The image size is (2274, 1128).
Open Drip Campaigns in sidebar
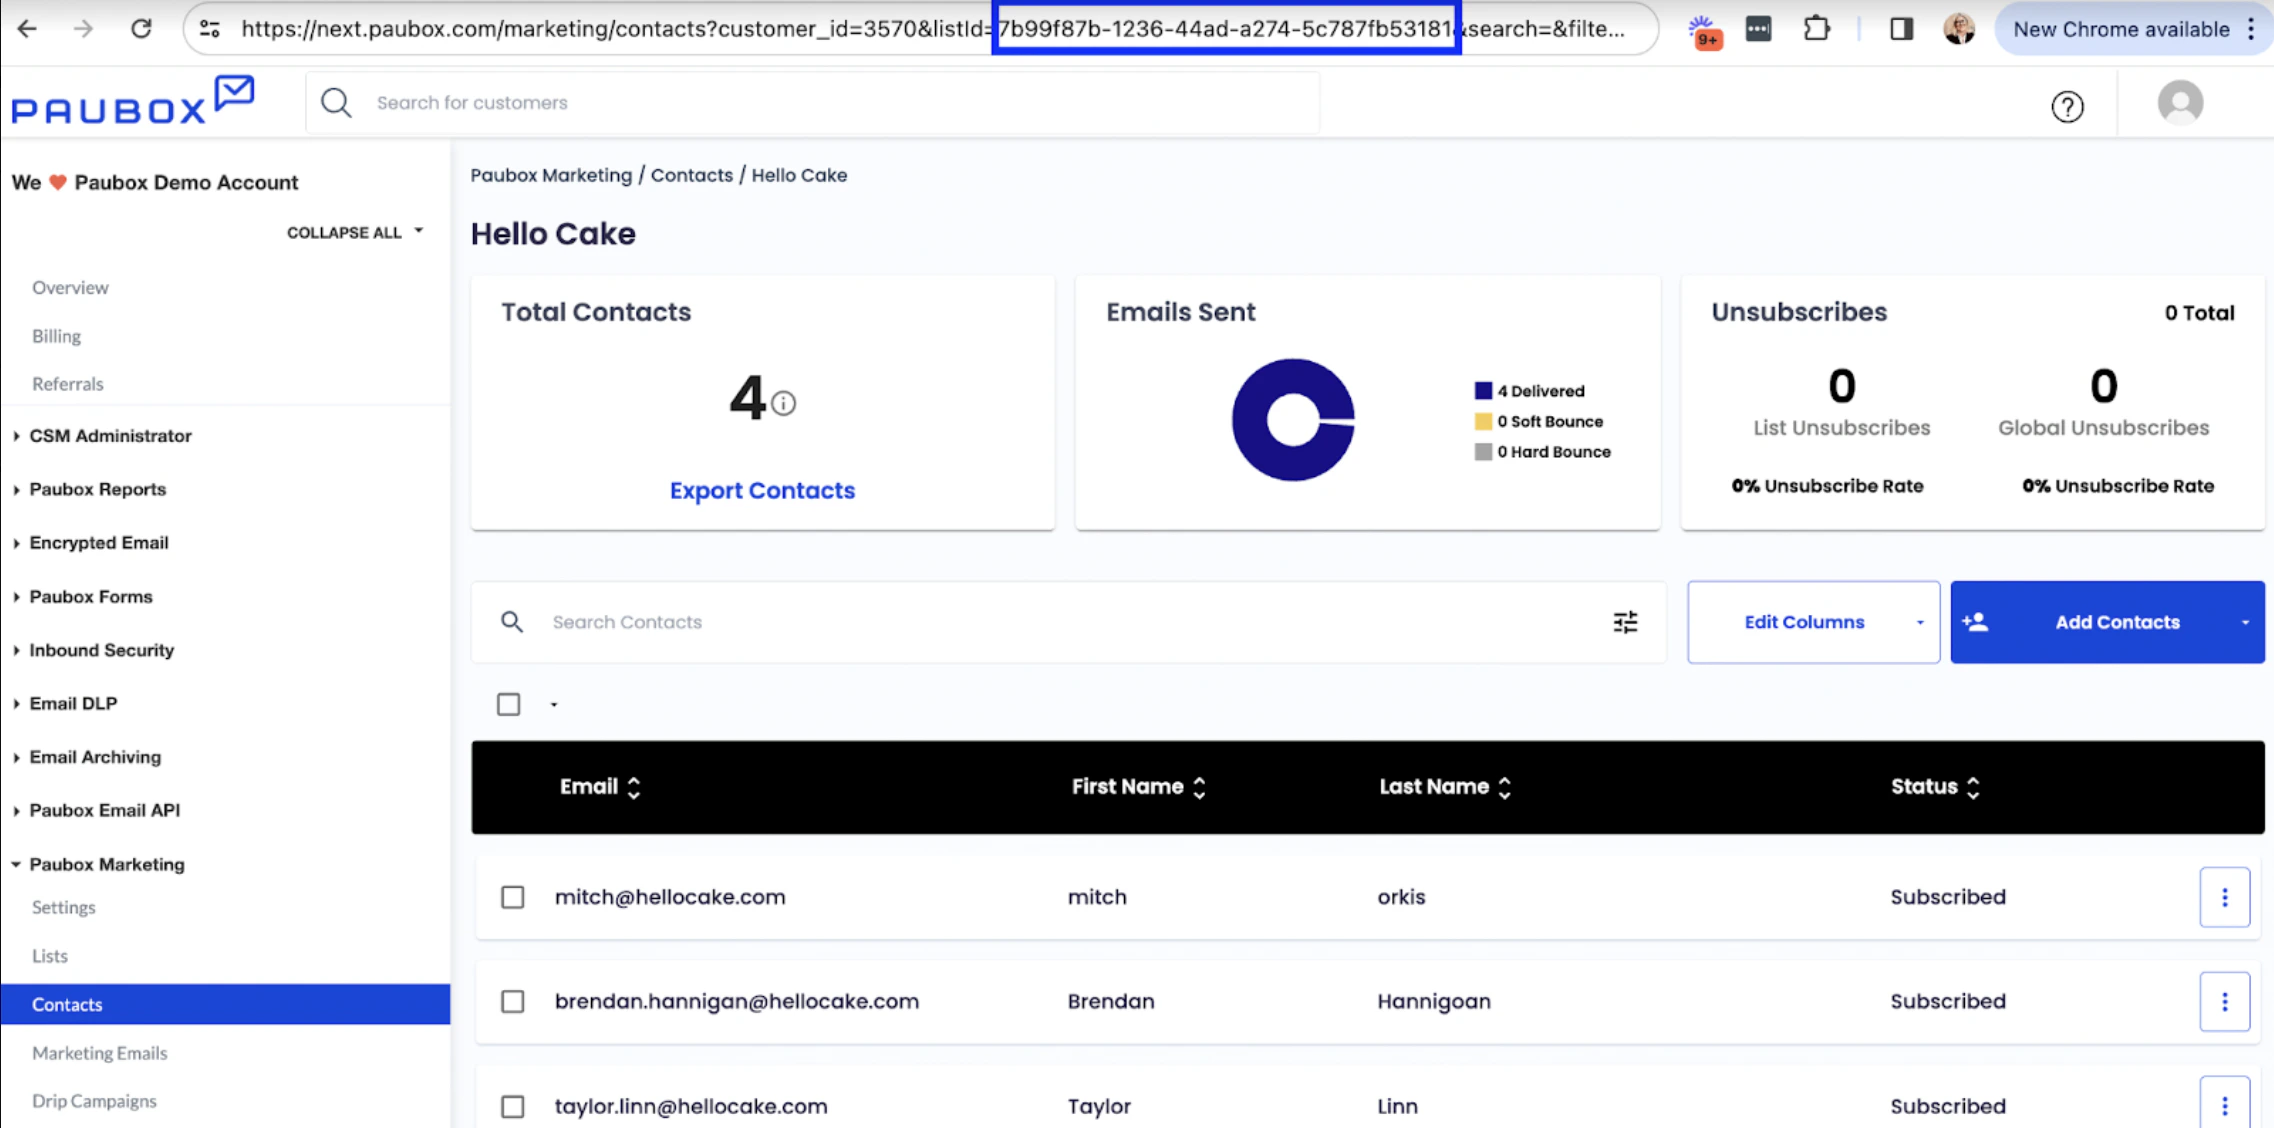[94, 1101]
